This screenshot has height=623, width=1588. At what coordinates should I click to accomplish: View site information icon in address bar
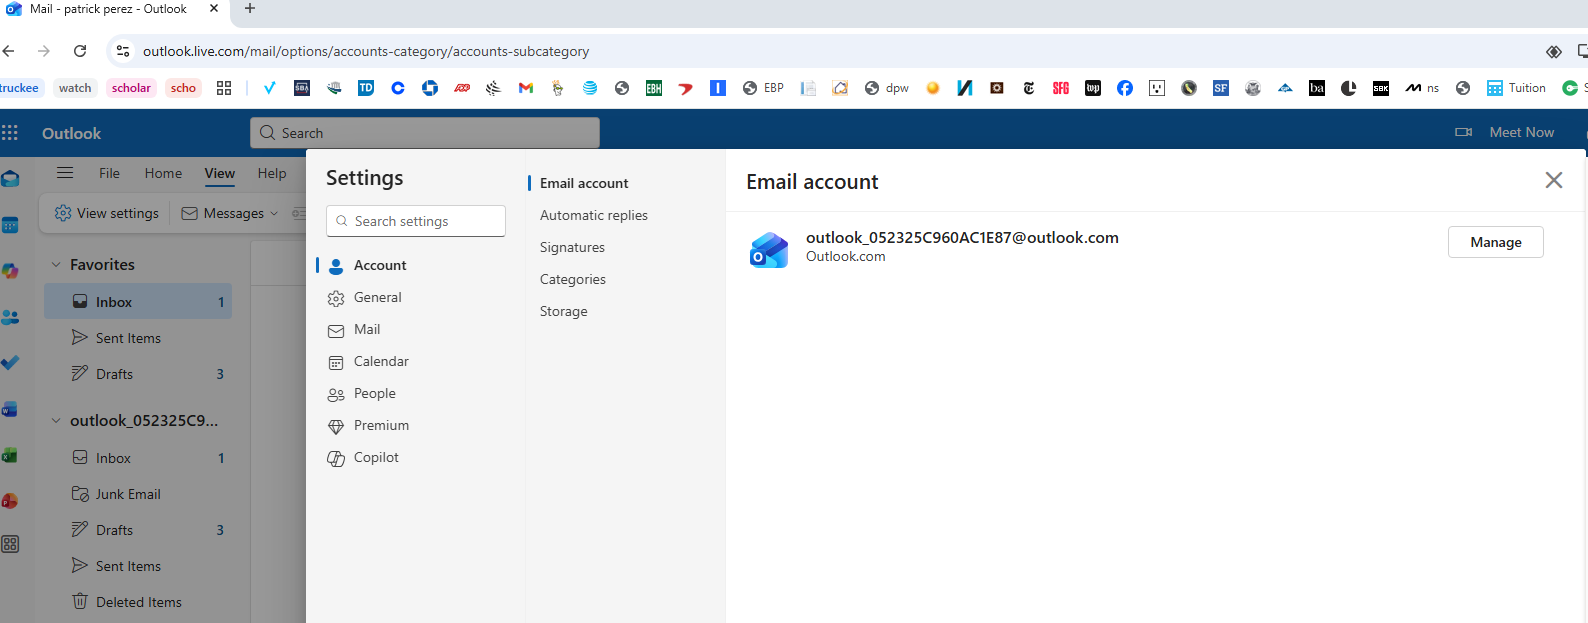(x=122, y=51)
